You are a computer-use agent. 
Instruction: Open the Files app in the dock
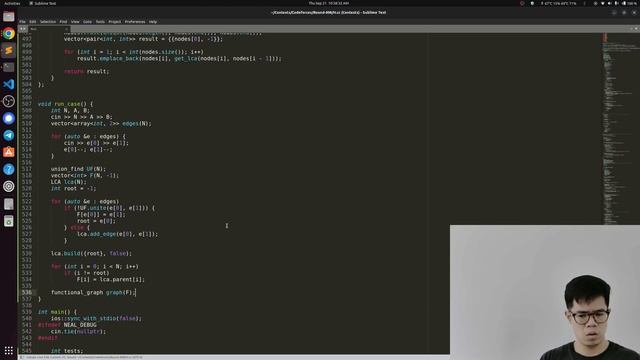point(9,16)
